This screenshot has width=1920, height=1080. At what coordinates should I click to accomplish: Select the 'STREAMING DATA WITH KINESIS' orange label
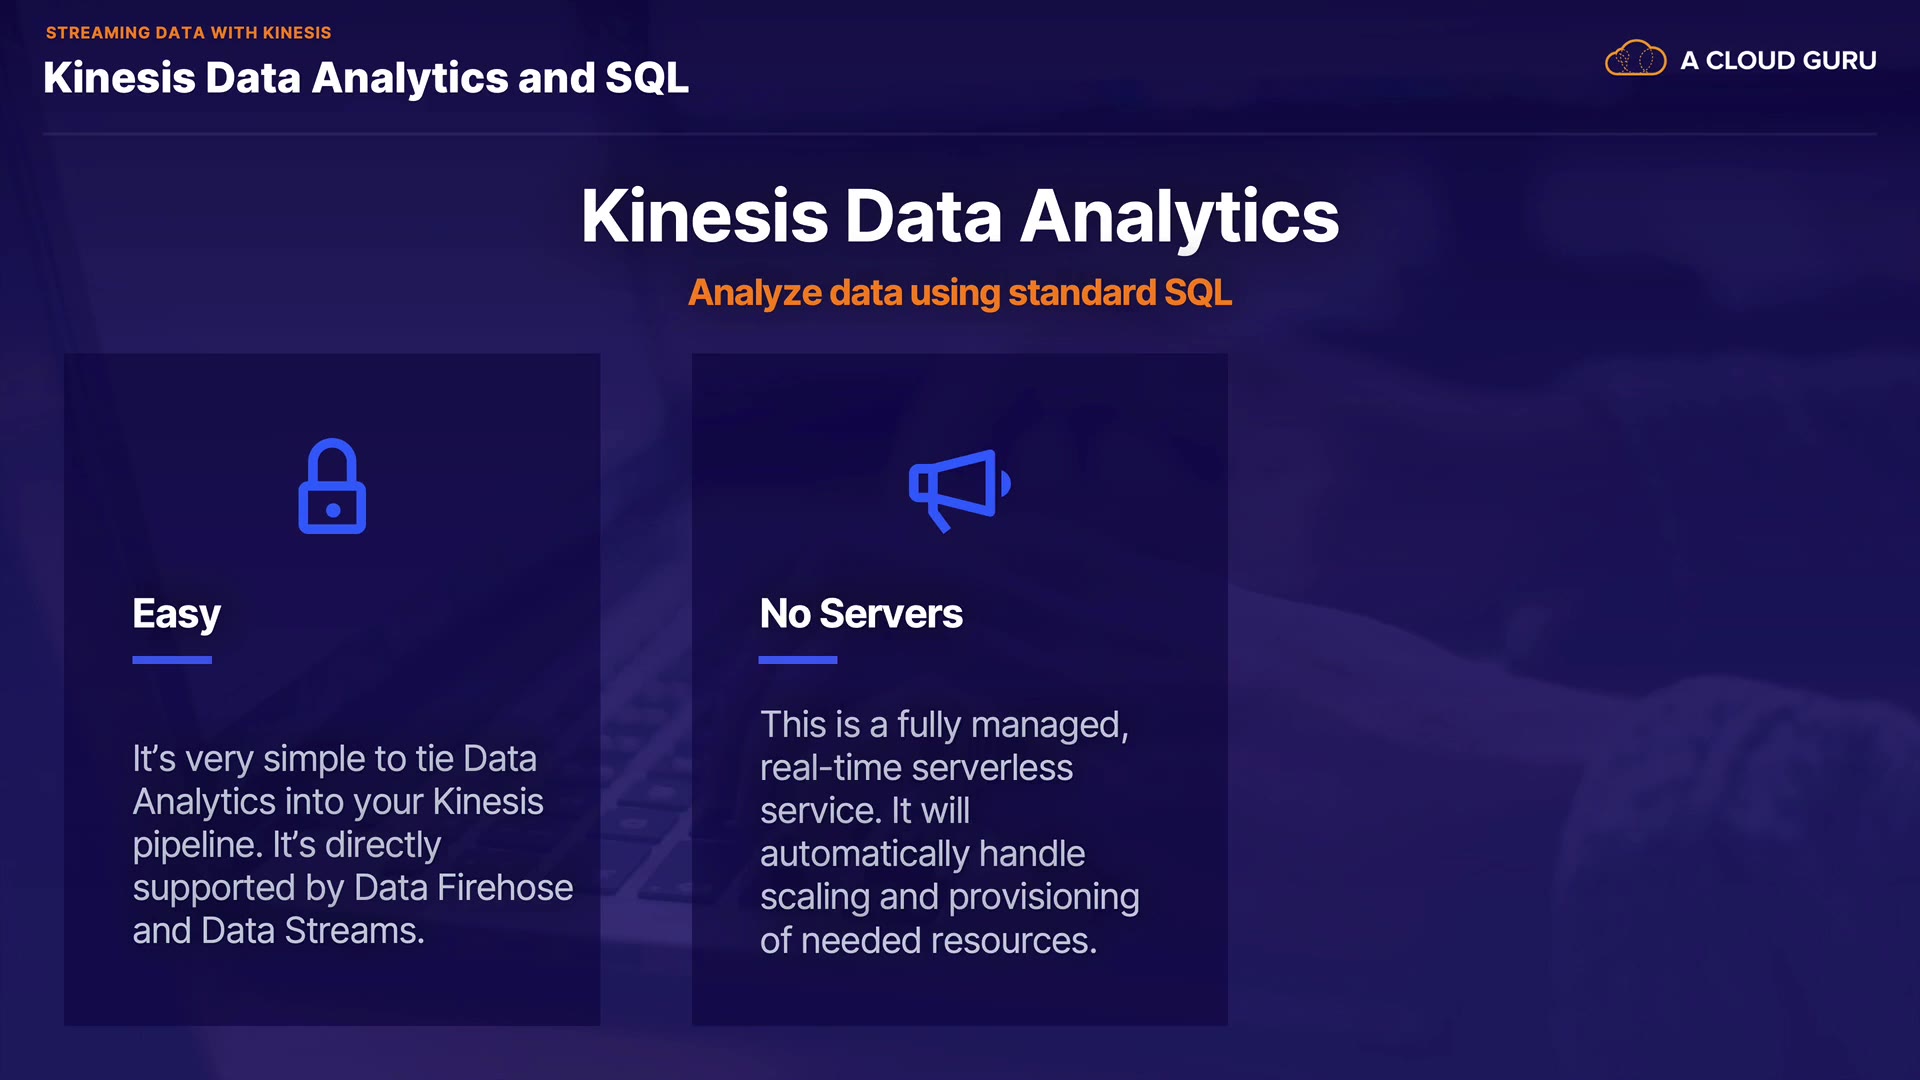(188, 33)
